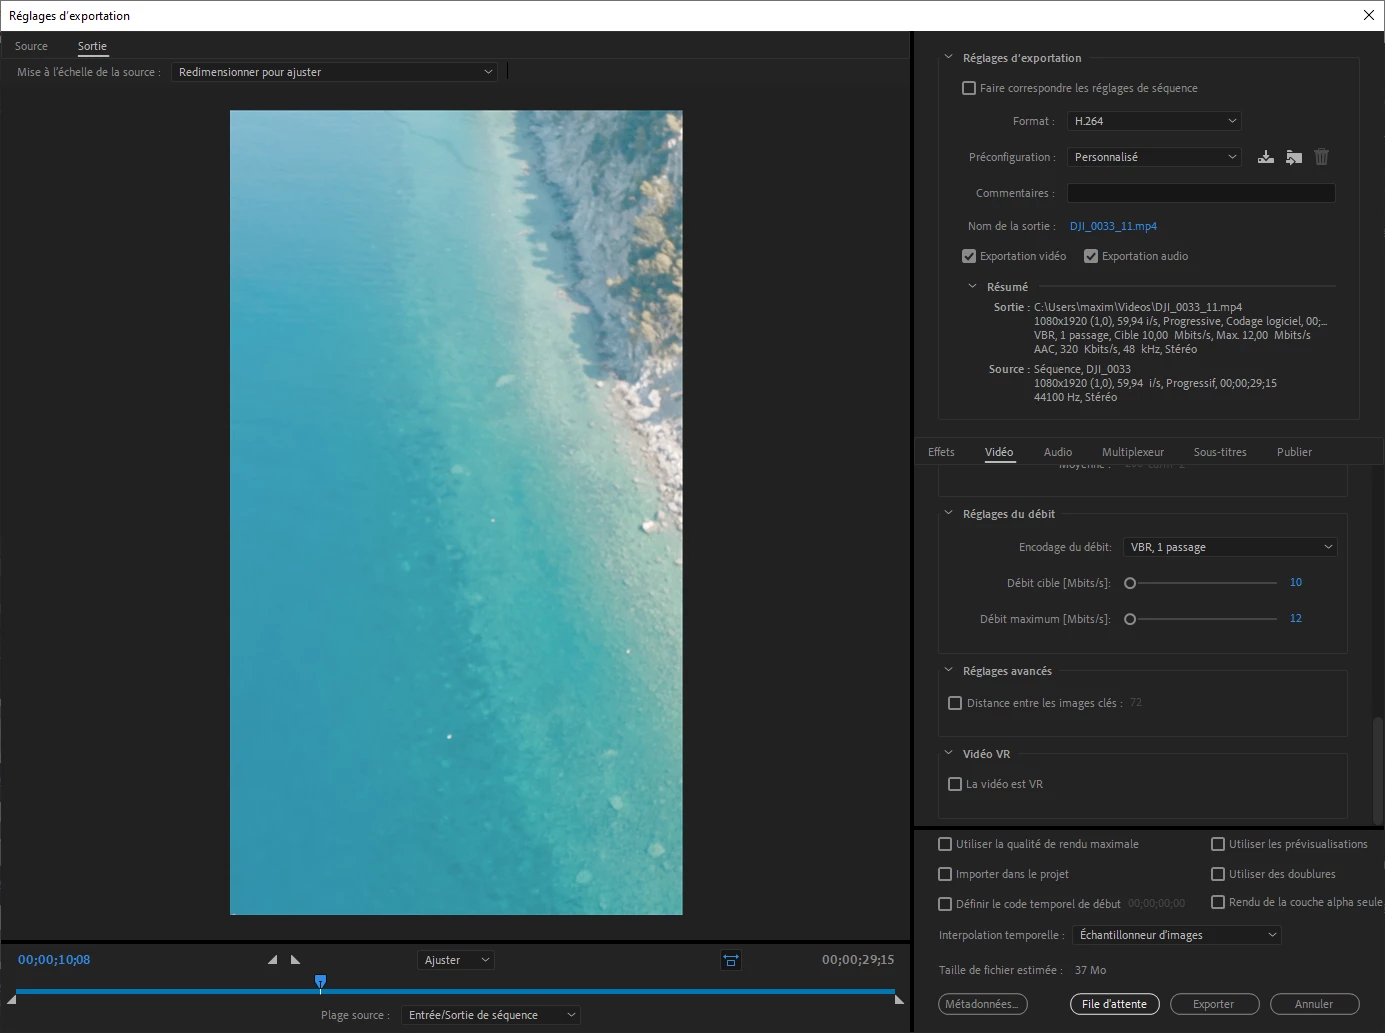The width and height of the screenshot is (1385, 1033).
Task: Toggle the aspect ratio correction icon
Action: 731,960
